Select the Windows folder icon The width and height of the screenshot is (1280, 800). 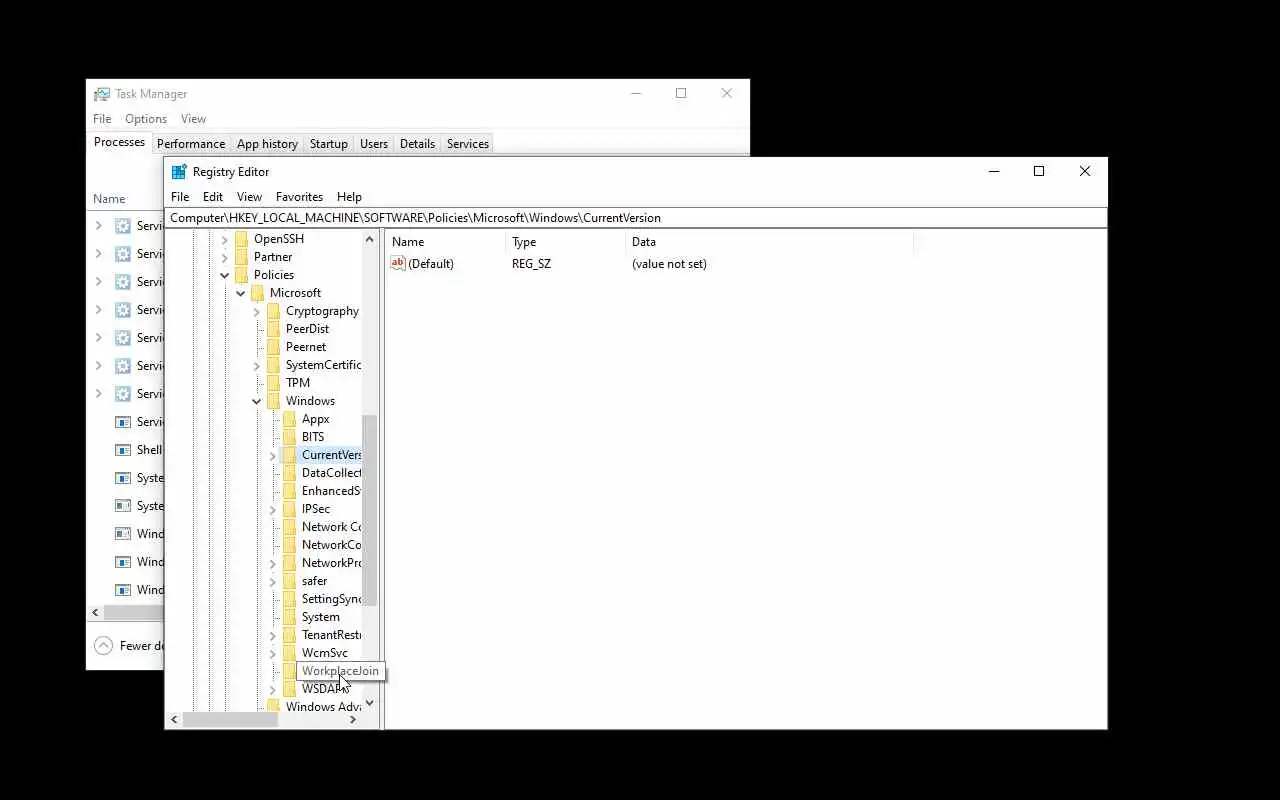tap(273, 401)
